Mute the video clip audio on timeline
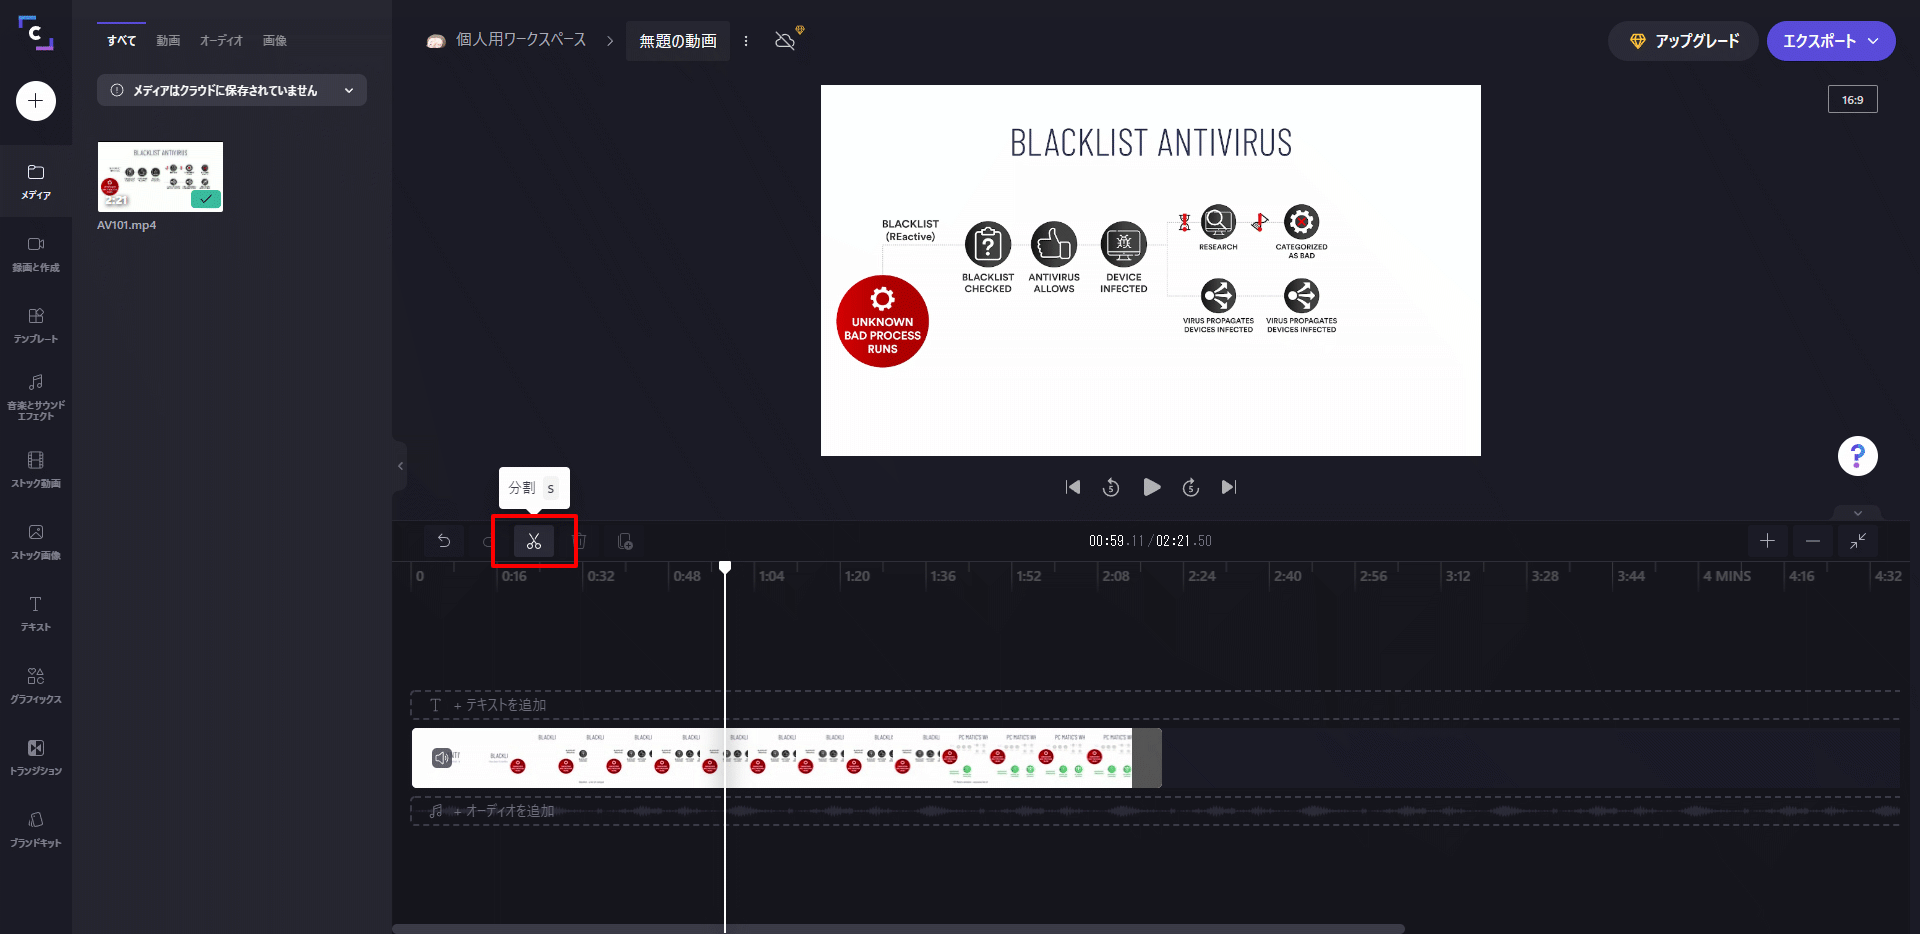The width and height of the screenshot is (1920, 934). point(441,758)
